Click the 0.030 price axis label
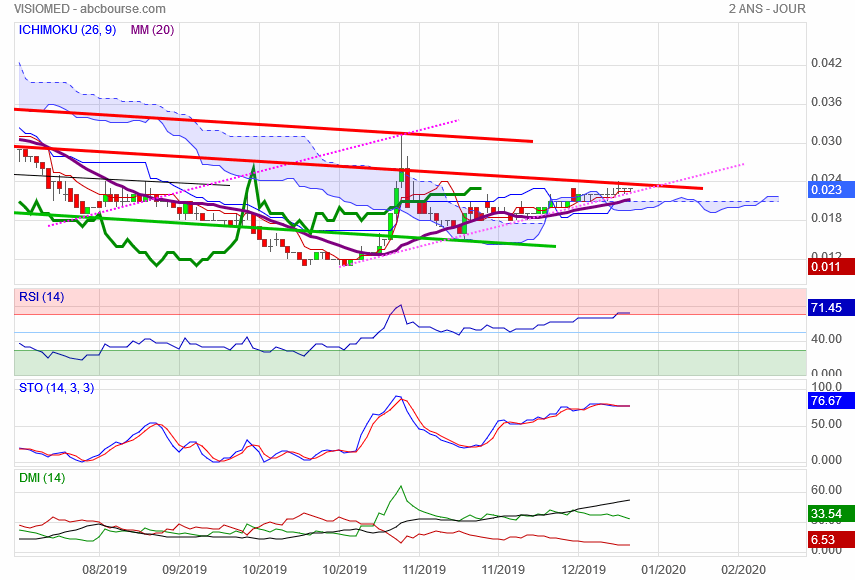Image resolution: width=855 pixels, height=580 pixels. click(x=826, y=141)
